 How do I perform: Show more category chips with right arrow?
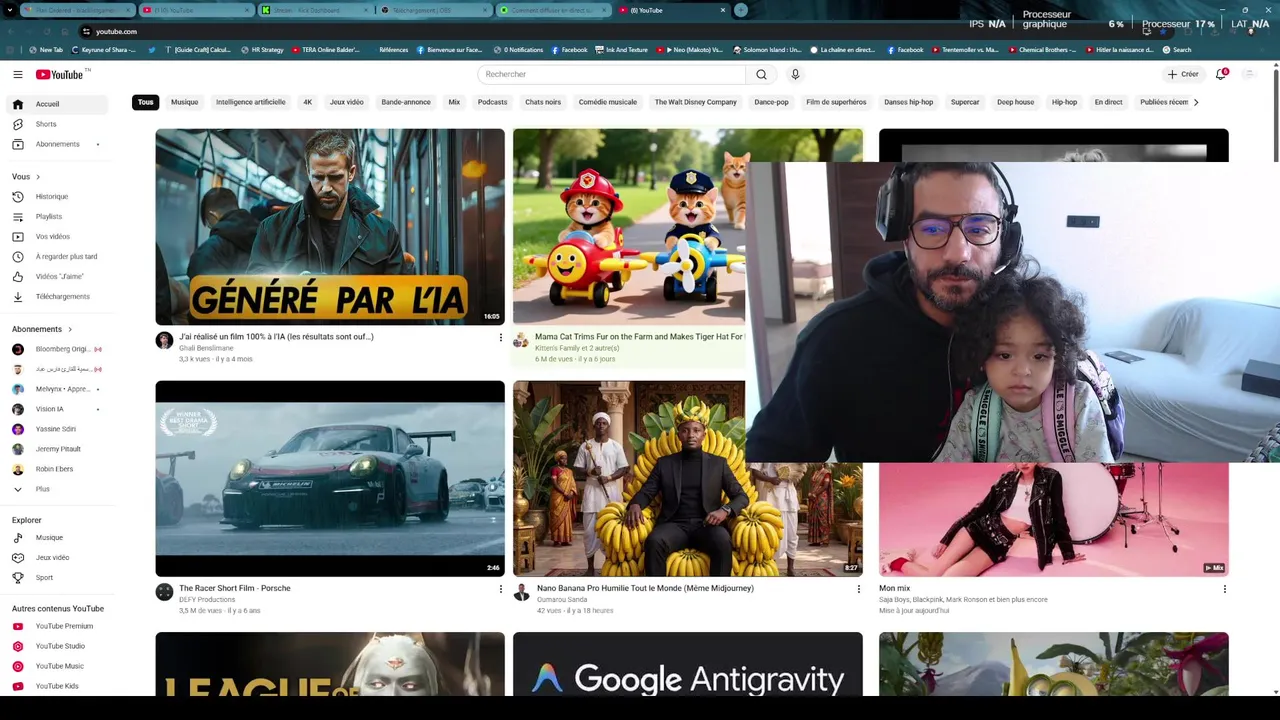tap(1195, 102)
